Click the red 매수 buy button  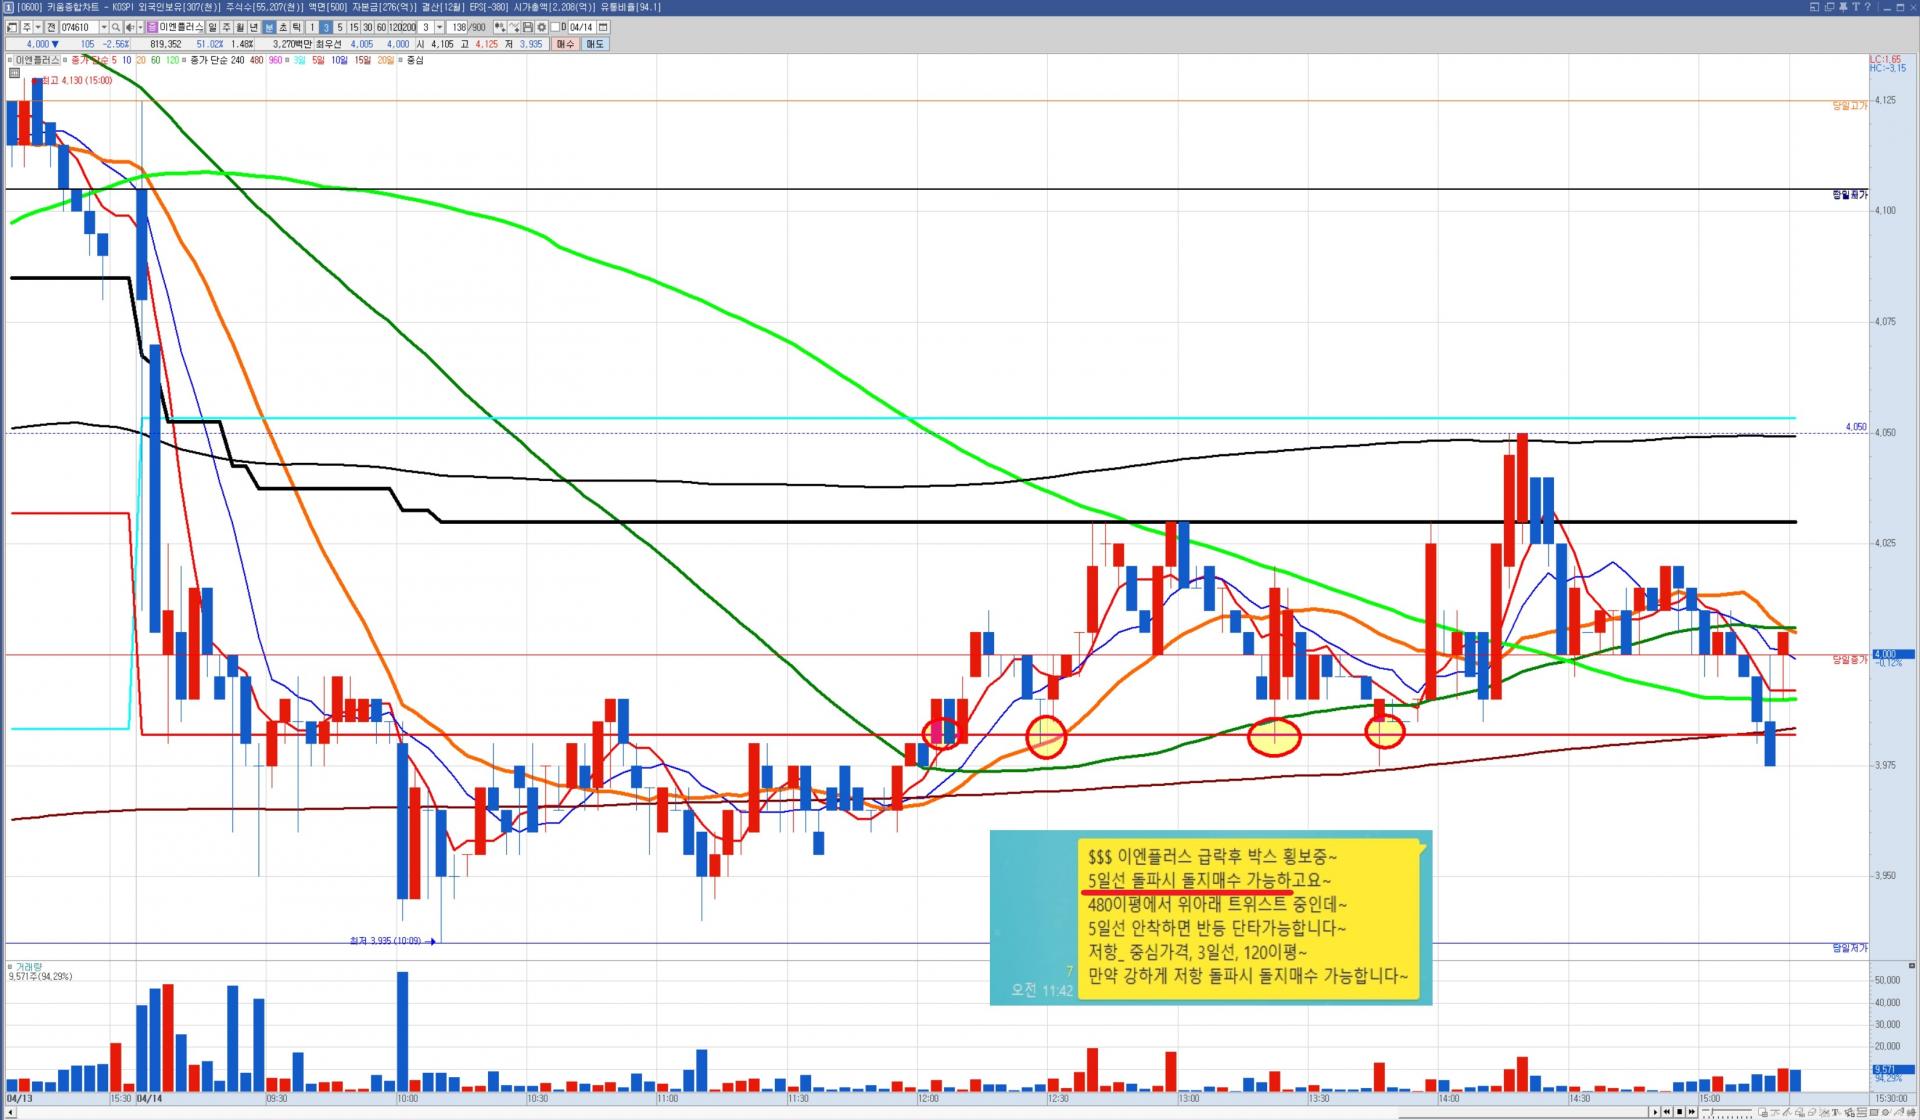565,44
